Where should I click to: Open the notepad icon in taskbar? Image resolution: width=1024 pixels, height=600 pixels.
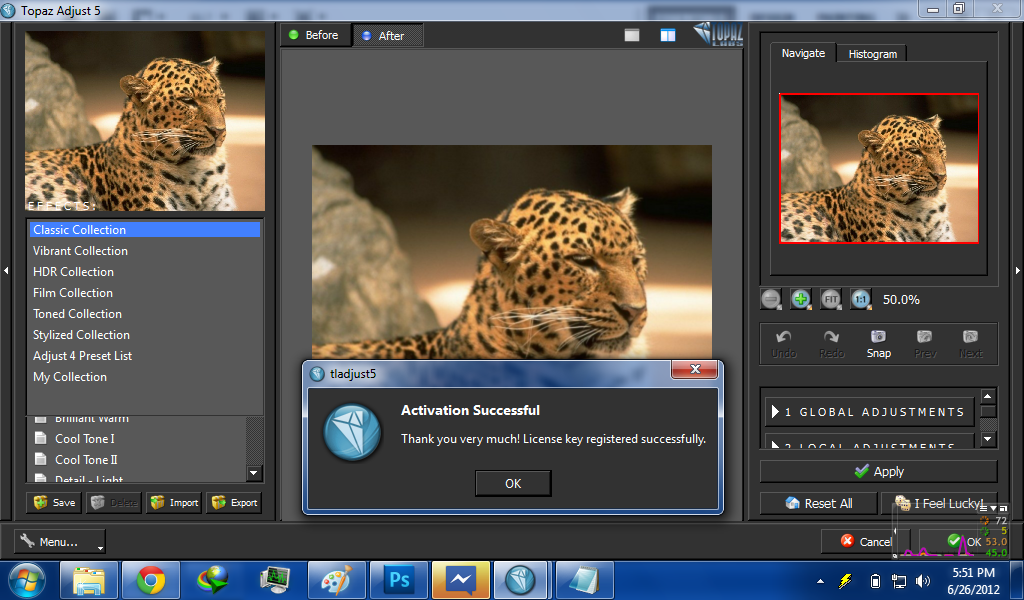click(584, 580)
